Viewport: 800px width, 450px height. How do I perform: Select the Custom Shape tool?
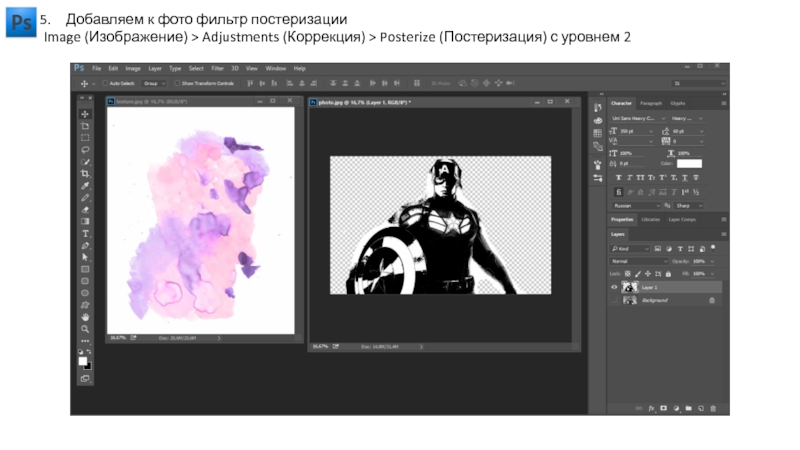pyautogui.click(x=85, y=305)
